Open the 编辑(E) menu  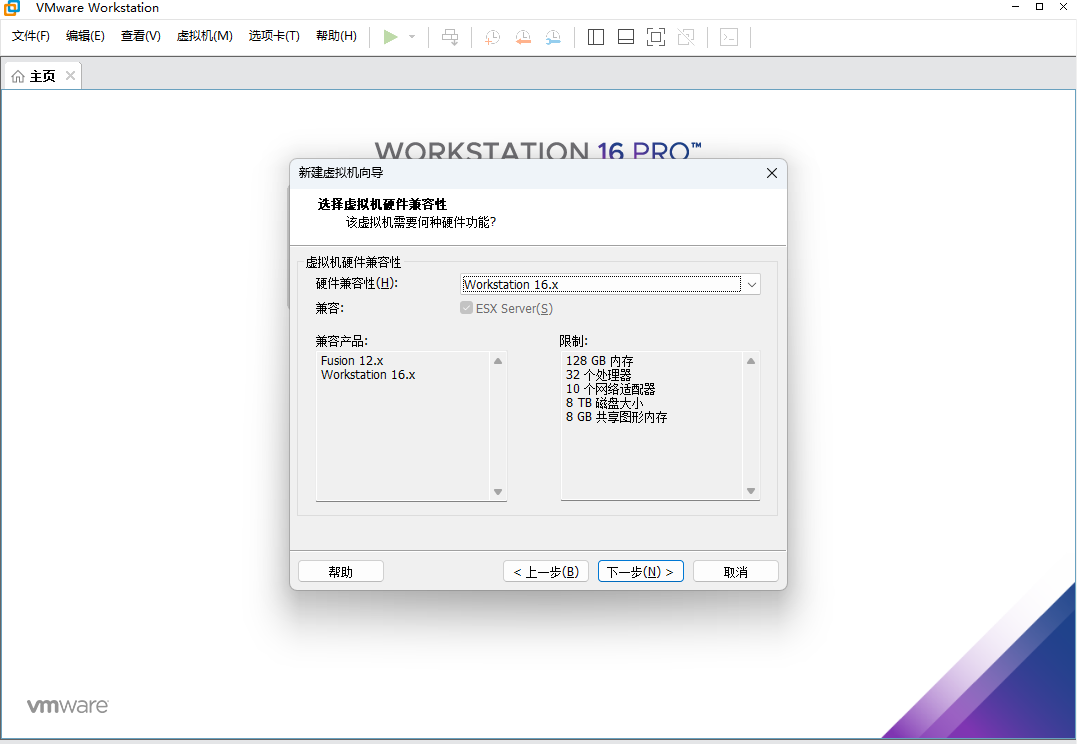85,36
